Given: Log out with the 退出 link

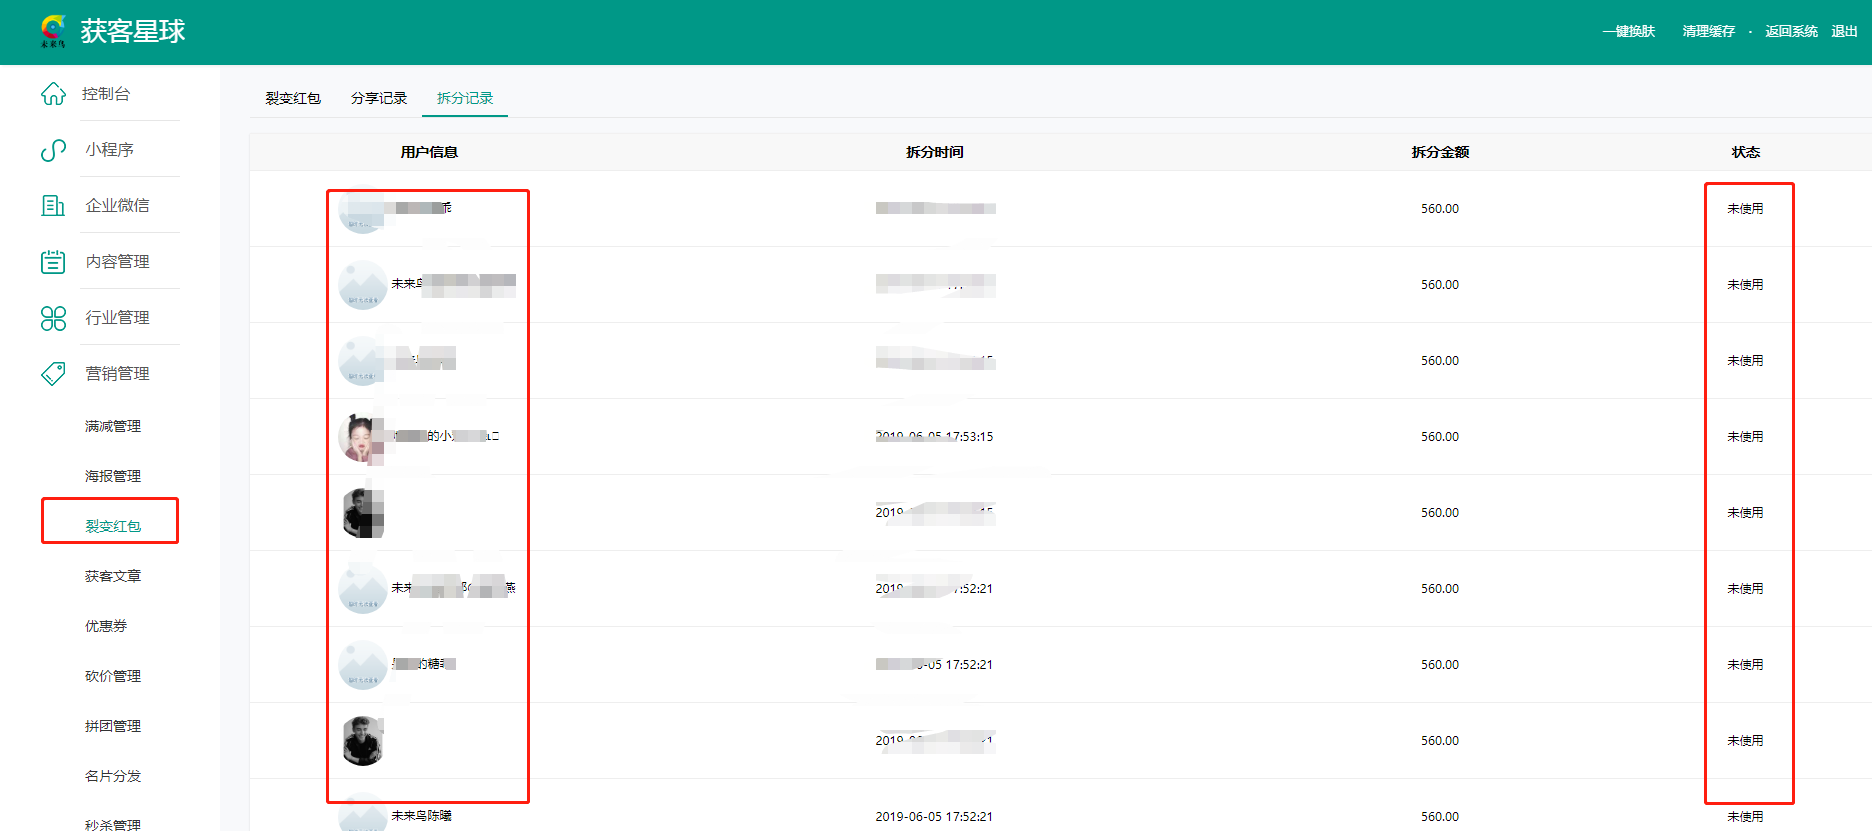Looking at the screenshot, I should click(1845, 32).
